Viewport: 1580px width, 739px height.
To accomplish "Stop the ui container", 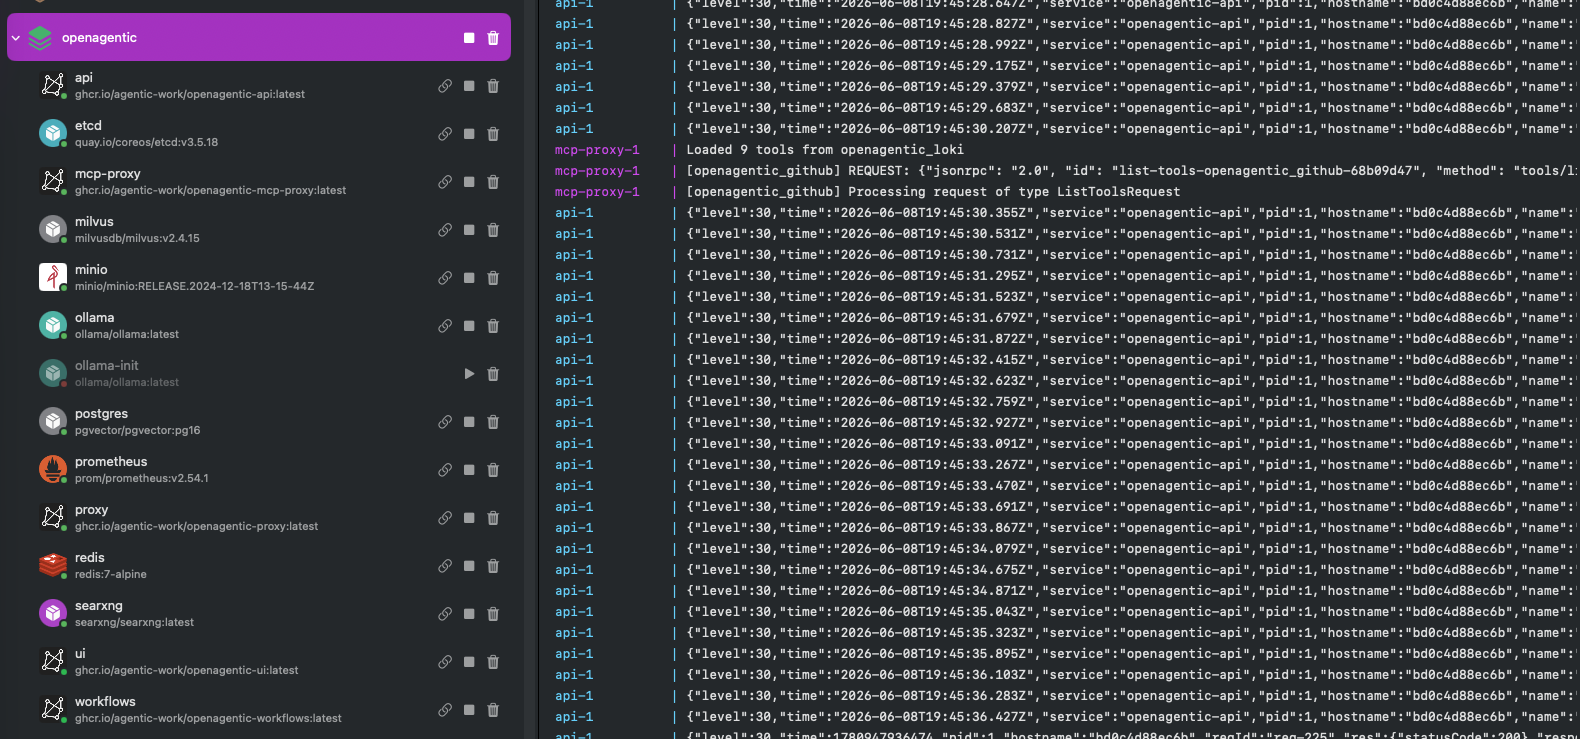I will click(469, 662).
